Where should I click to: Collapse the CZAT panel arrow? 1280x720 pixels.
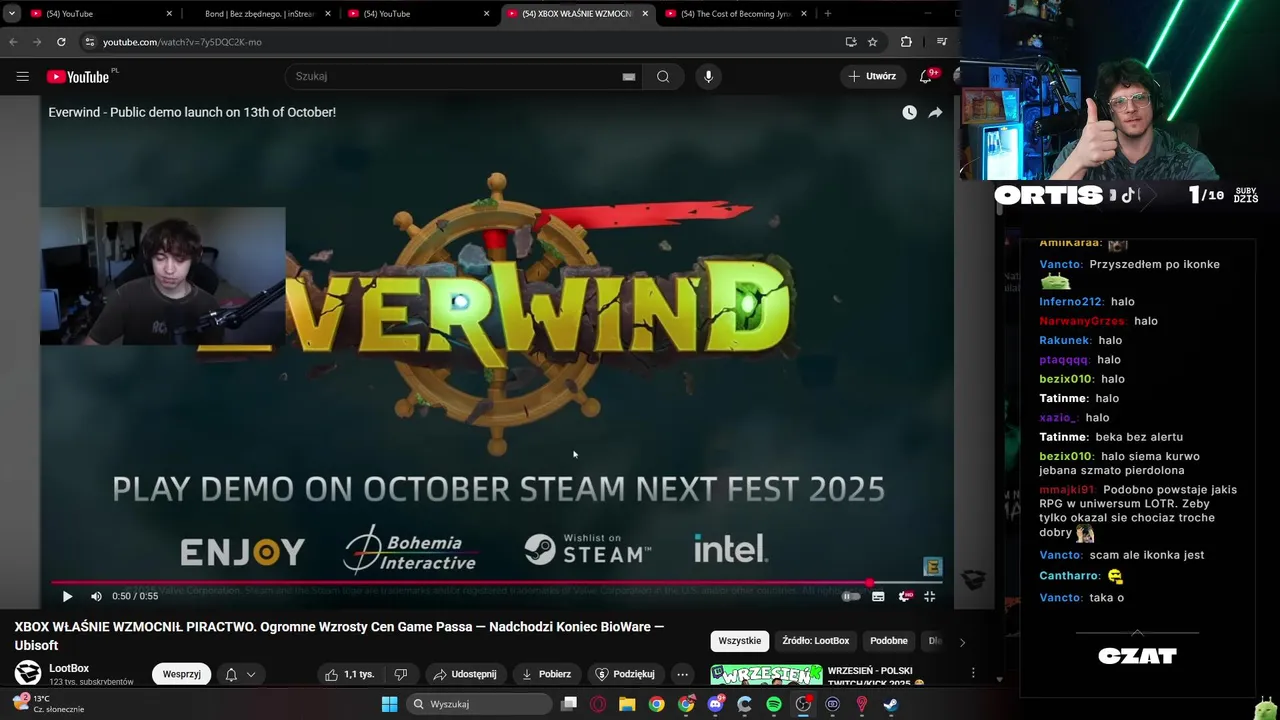pos(1137,632)
